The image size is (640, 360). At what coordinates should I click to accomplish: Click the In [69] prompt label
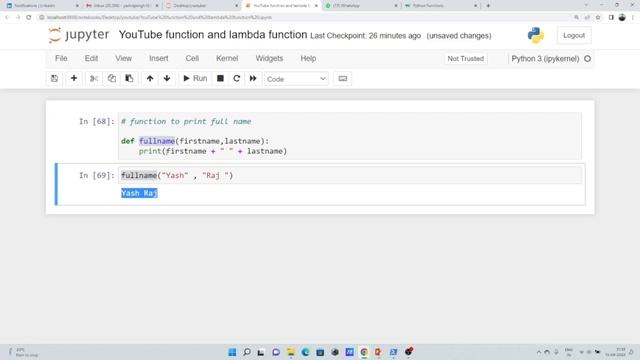pos(97,176)
